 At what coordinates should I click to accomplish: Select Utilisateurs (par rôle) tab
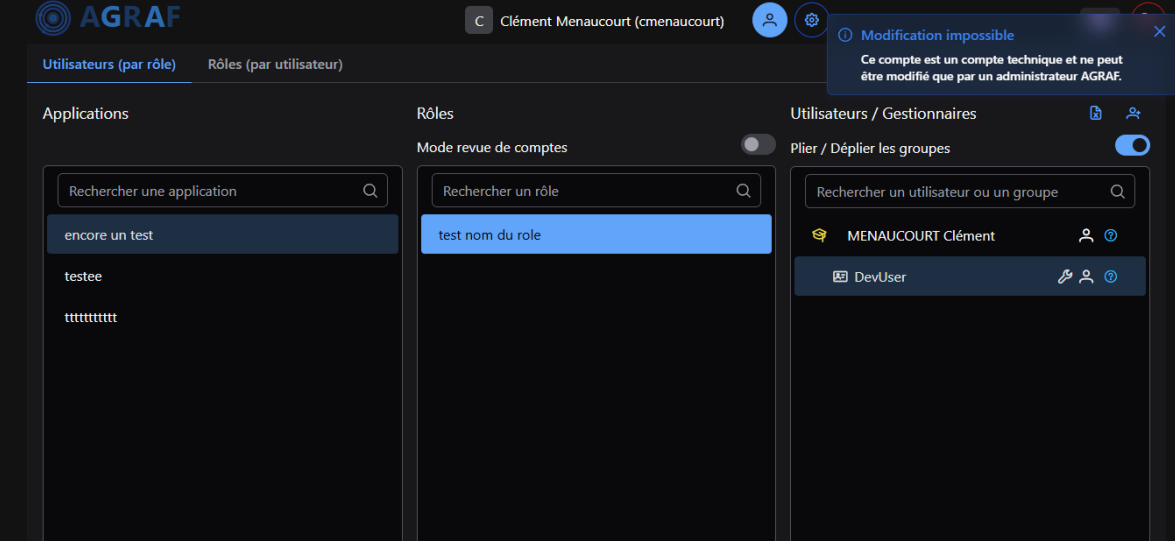[x=109, y=64]
